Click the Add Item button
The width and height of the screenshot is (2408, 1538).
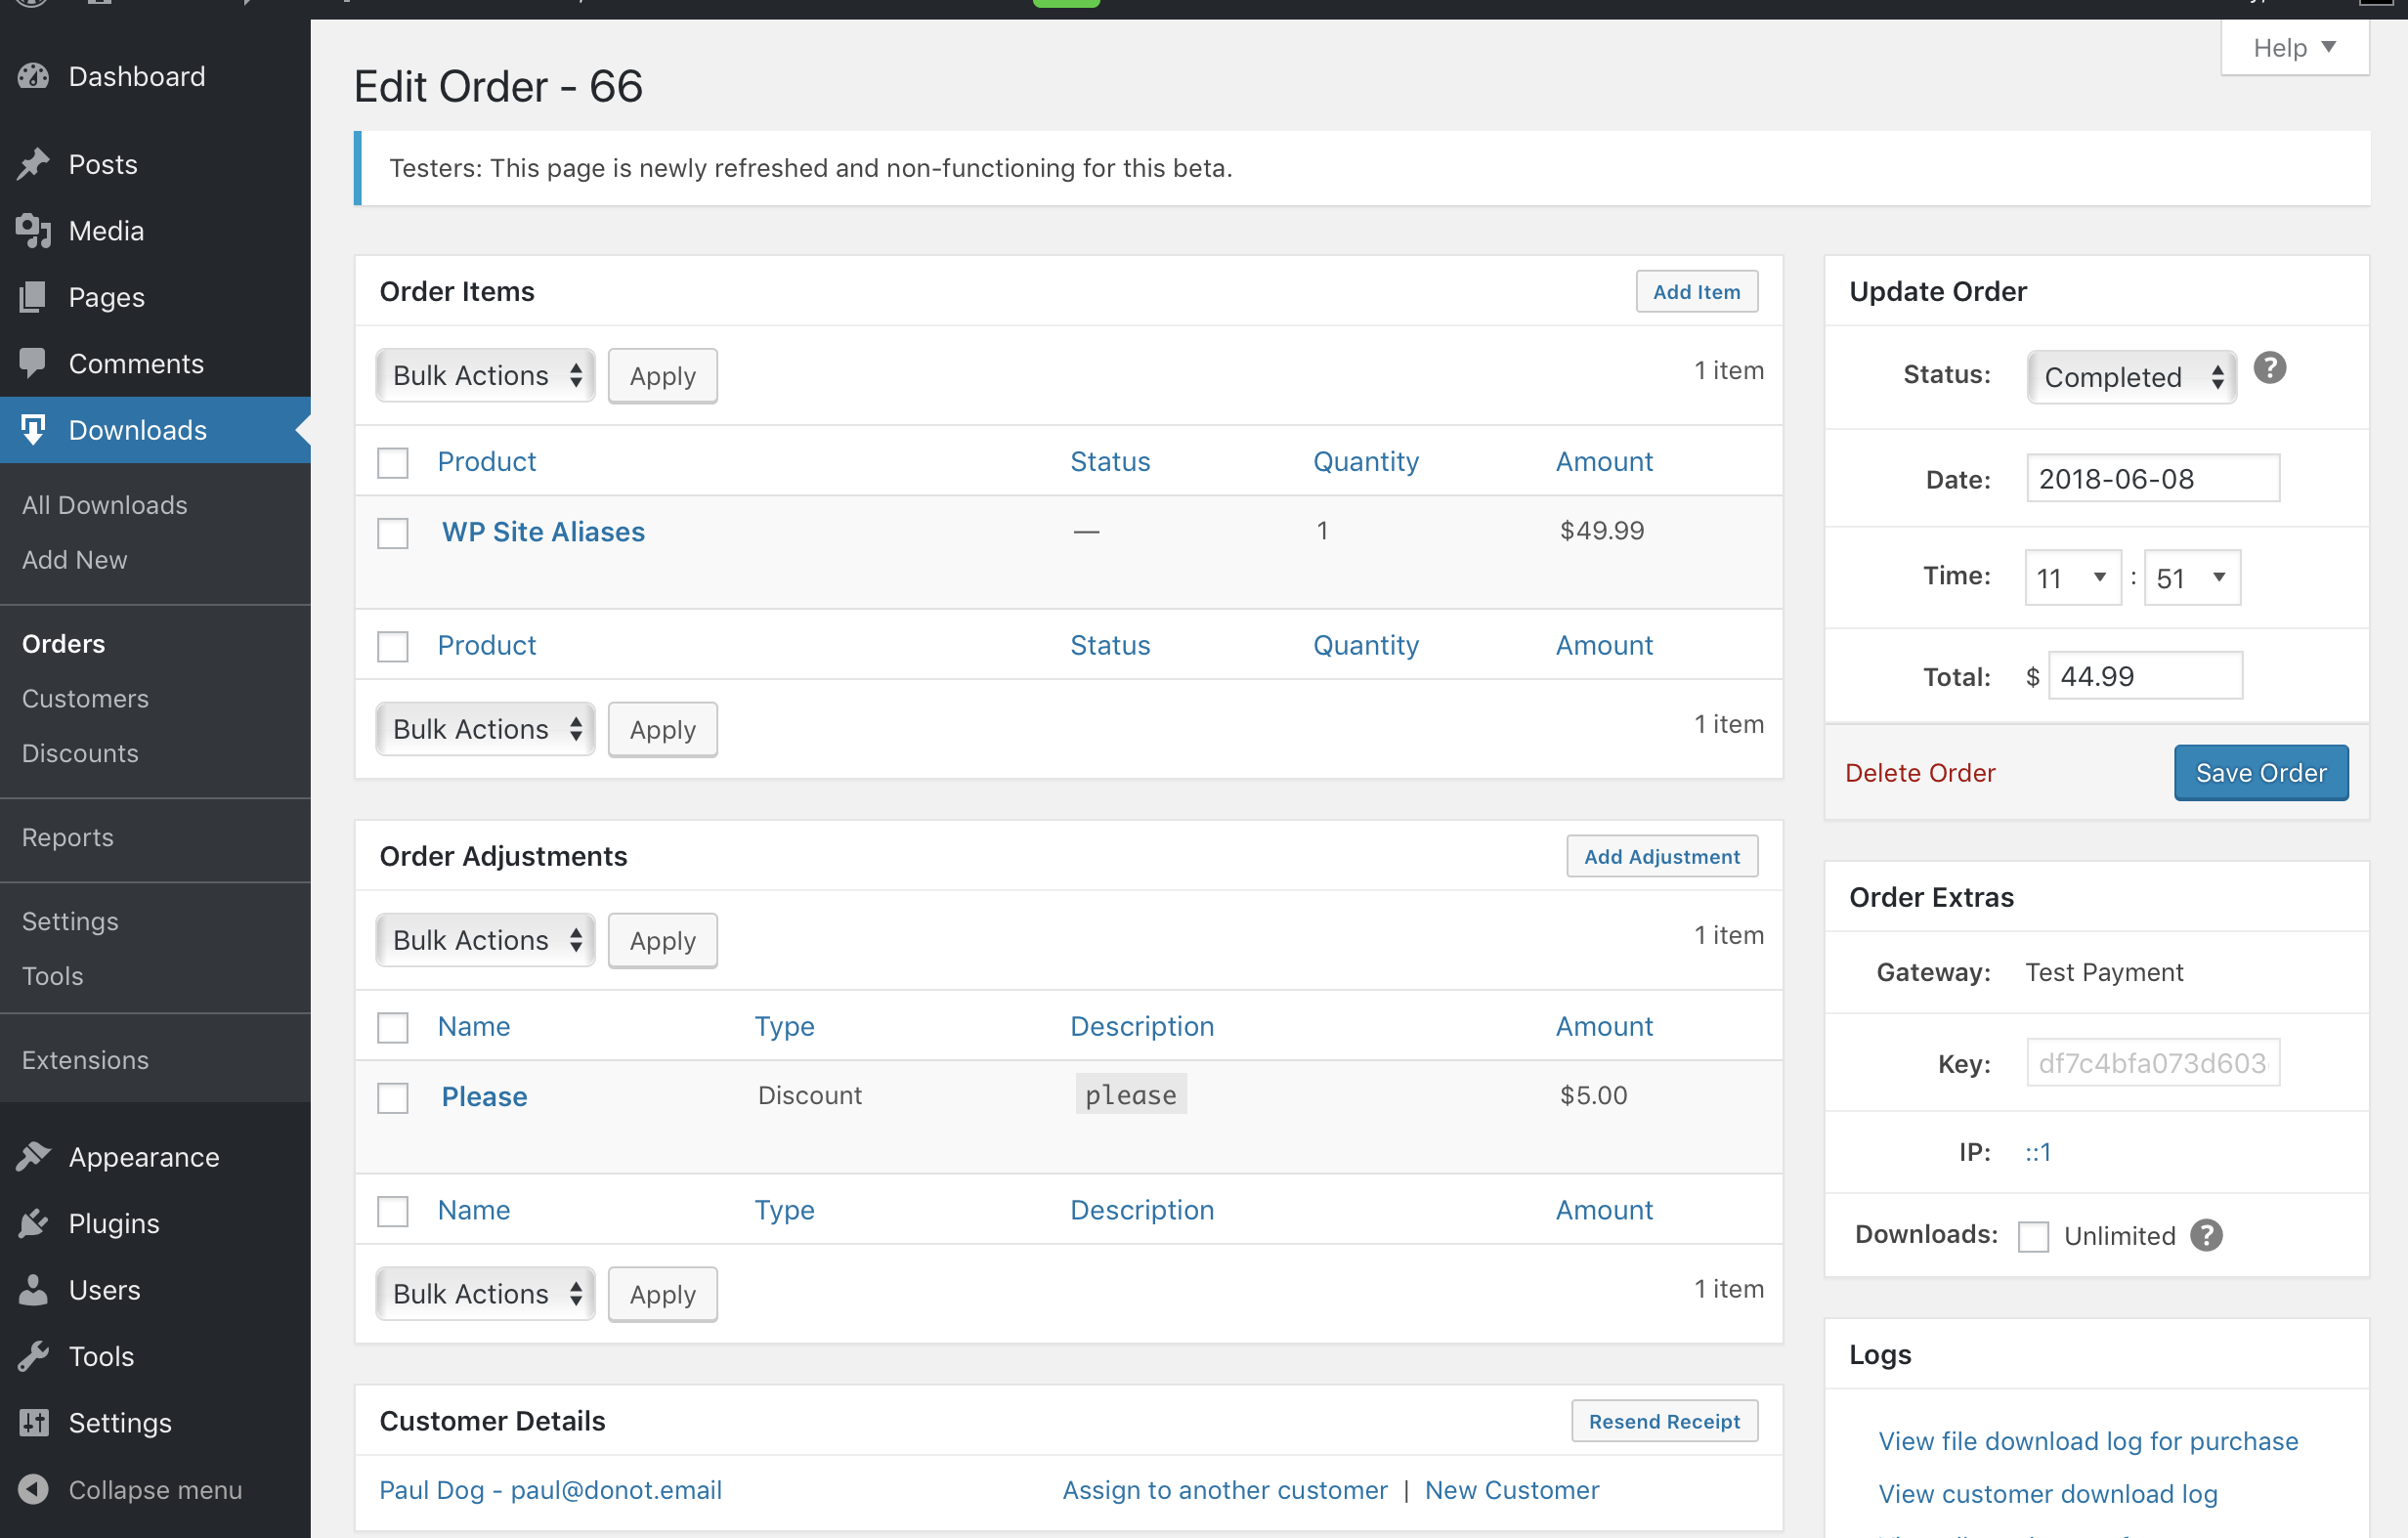click(1696, 292)
